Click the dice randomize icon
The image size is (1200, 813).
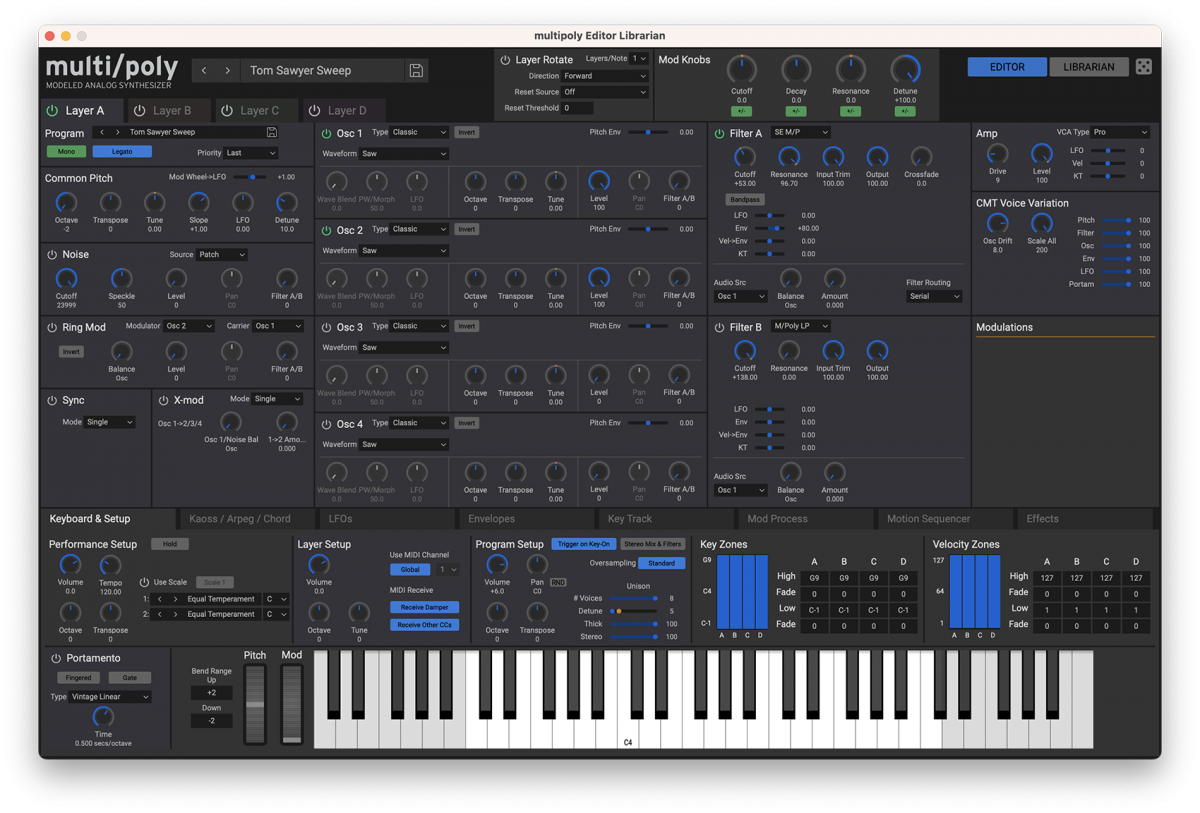tap(1143, 67)
